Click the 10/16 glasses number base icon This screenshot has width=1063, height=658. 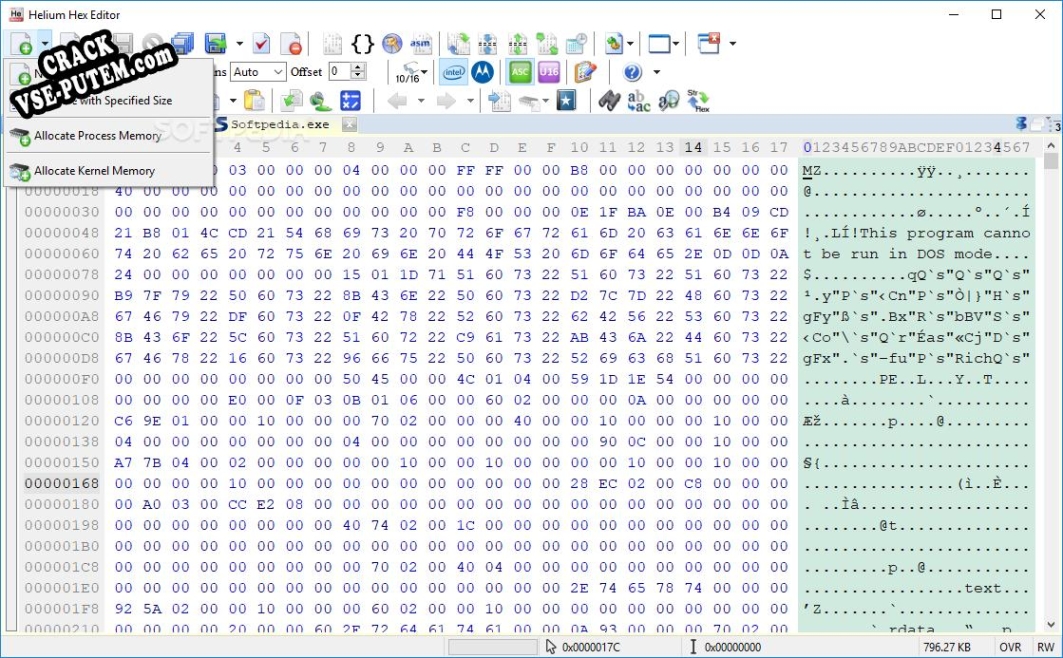(x=407, y=72)
